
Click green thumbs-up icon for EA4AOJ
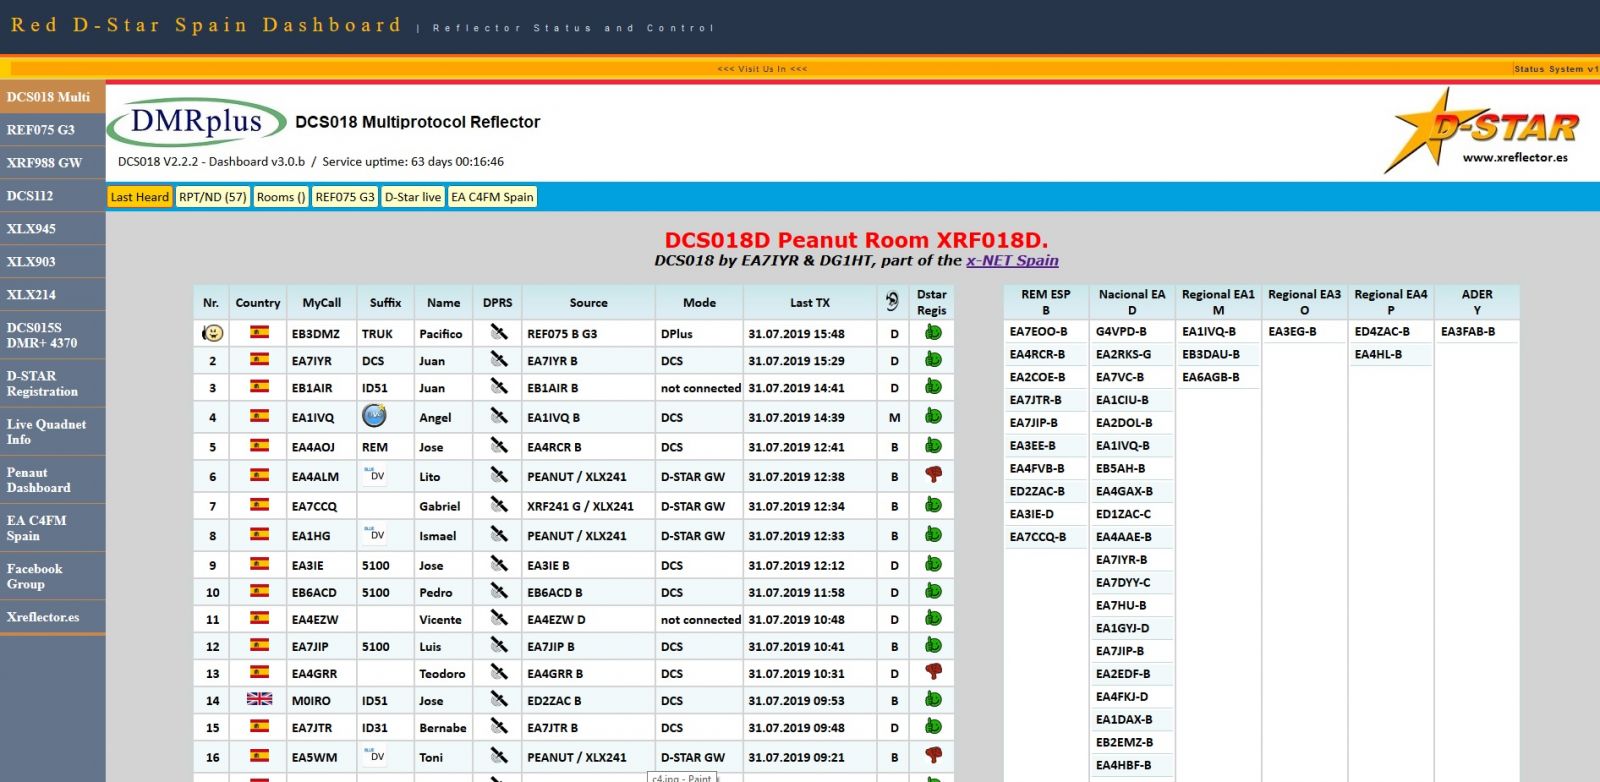coord(933,445)
